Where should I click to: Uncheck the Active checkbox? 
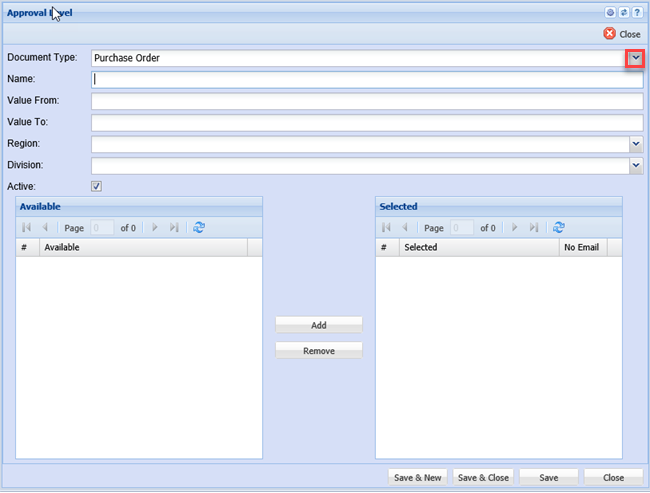click(x=97, y=186)
